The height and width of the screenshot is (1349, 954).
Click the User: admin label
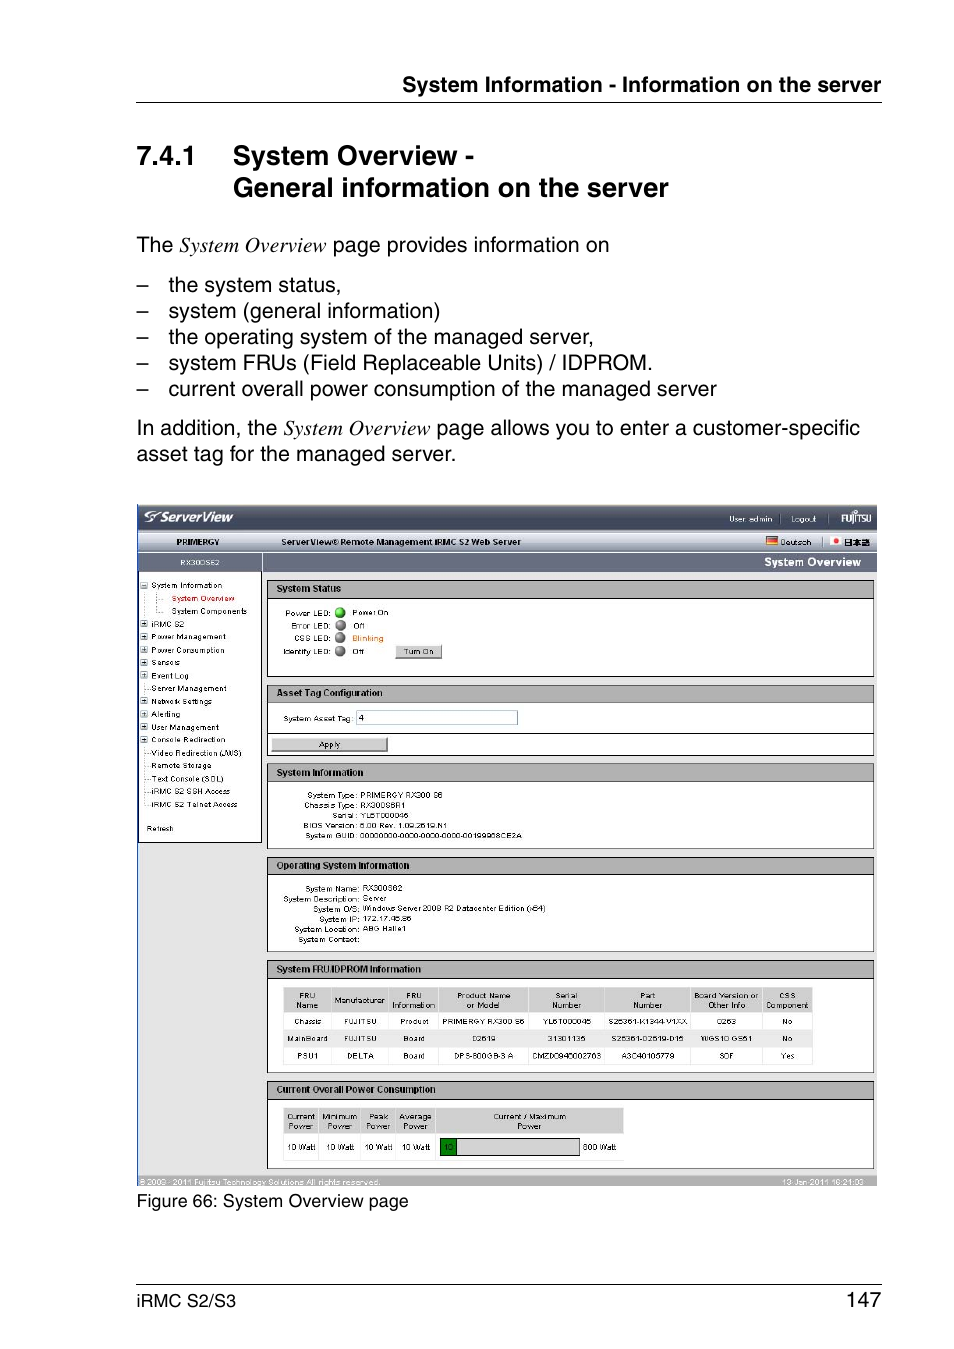tap(750, 519)
